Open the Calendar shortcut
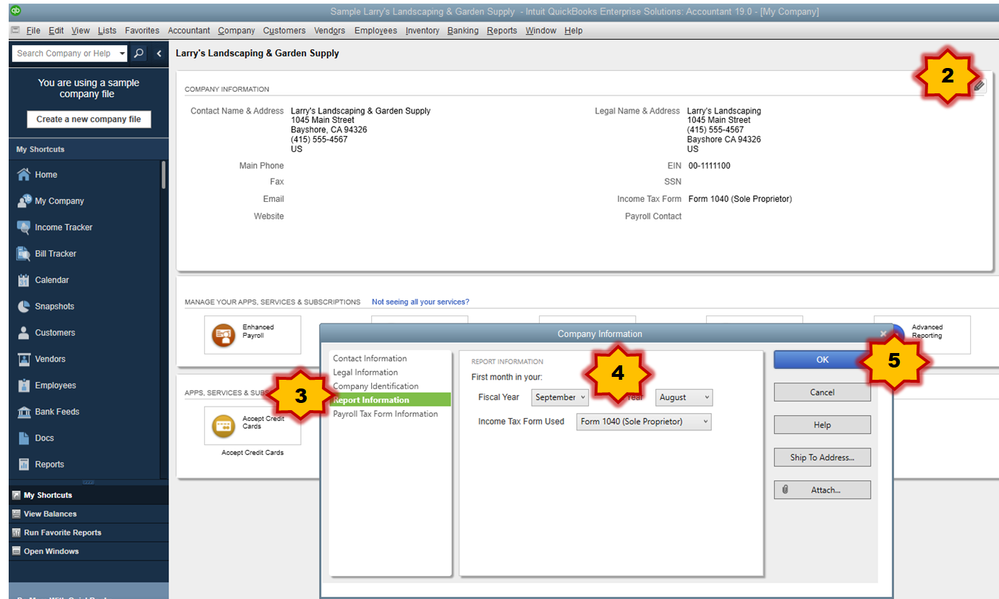 [52, 280]
